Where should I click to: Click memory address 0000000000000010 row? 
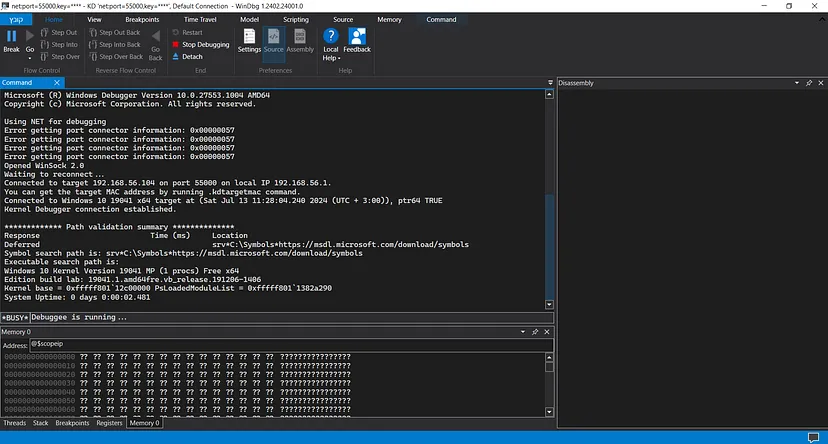[x=177, y=366]
